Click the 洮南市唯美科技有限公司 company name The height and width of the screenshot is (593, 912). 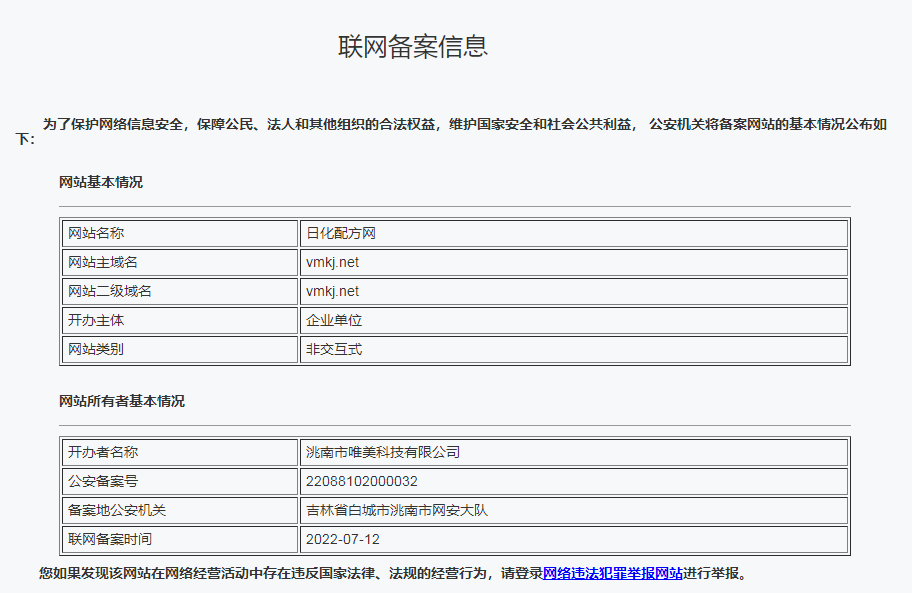pos(383,452)
